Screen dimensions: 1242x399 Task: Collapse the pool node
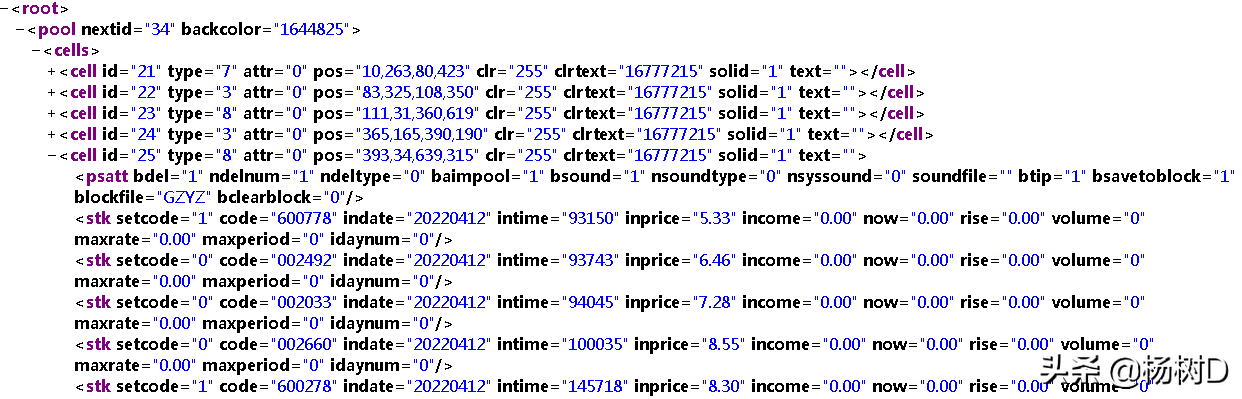pyautogui.click(x=21, y=30)
